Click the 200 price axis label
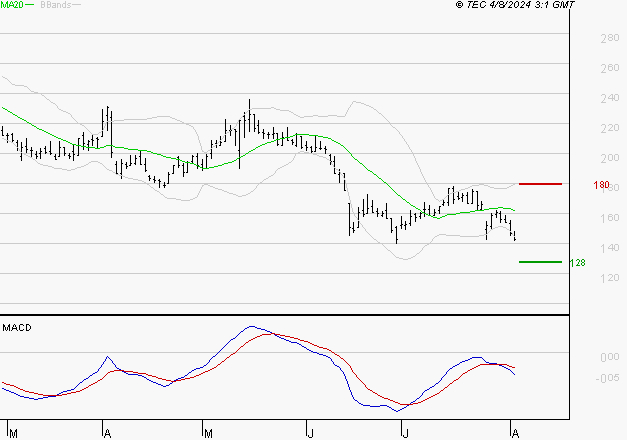This screenshot has width=627, height=440. pyautogui.click(x=610, y=158)
